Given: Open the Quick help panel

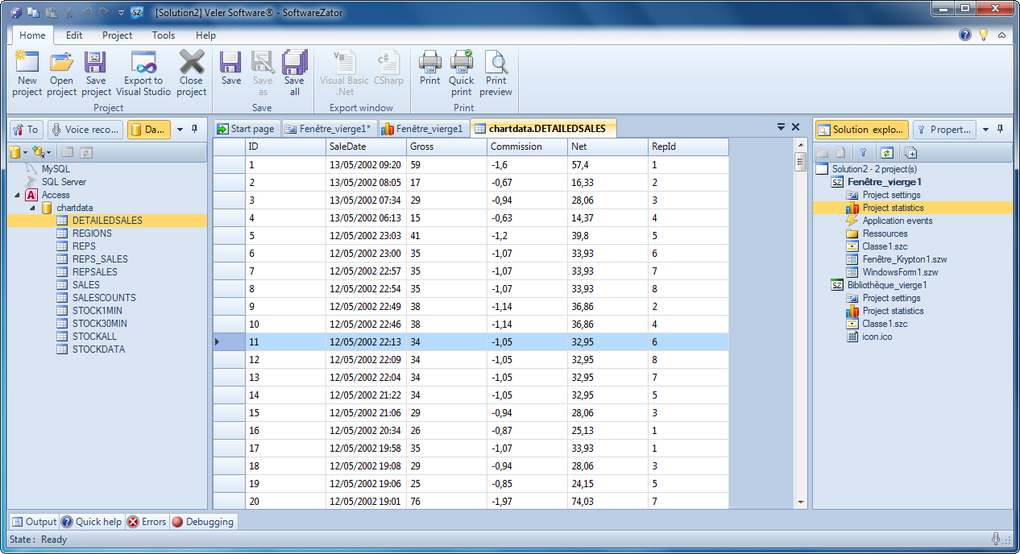Looking at the screenshot, I should [x=92, y=521].
